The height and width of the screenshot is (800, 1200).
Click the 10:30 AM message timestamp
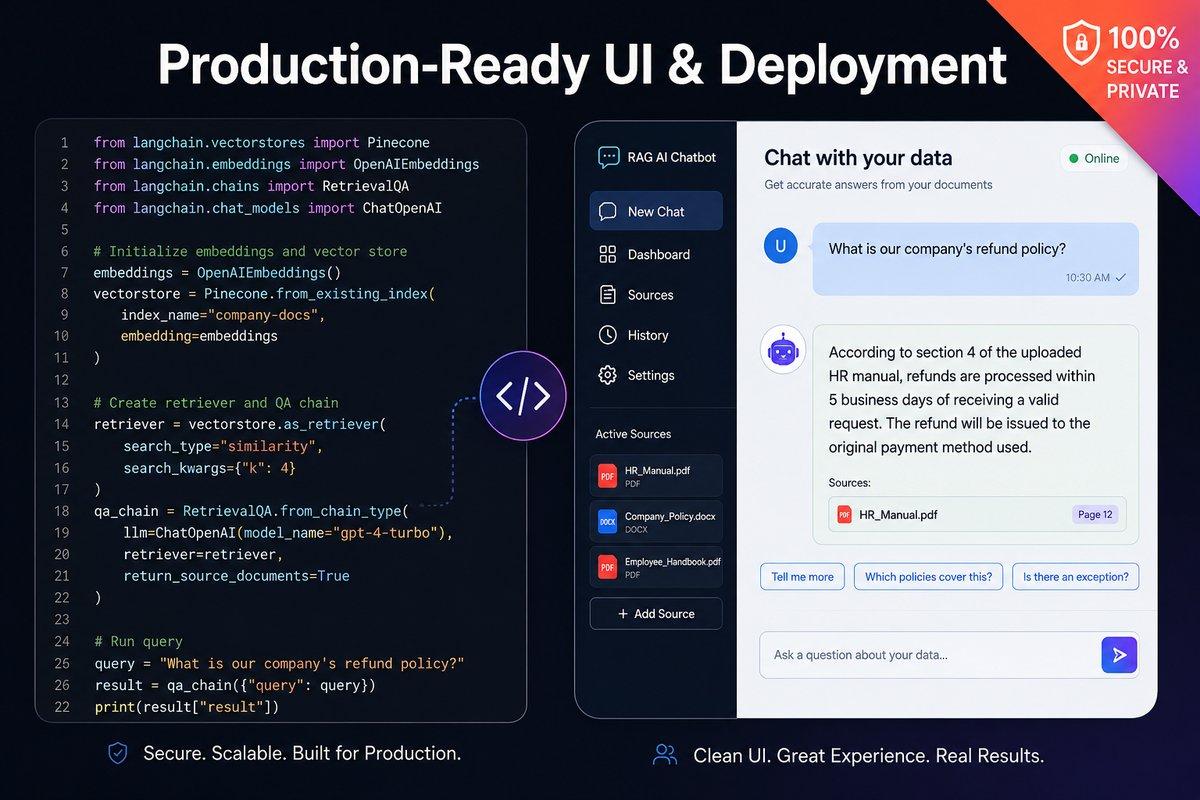pos(1087,277)
